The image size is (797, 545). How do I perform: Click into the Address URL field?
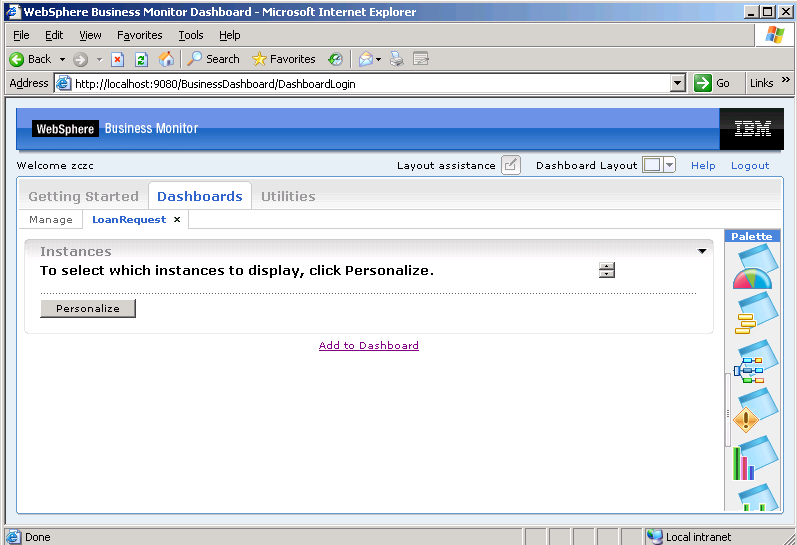371,83
